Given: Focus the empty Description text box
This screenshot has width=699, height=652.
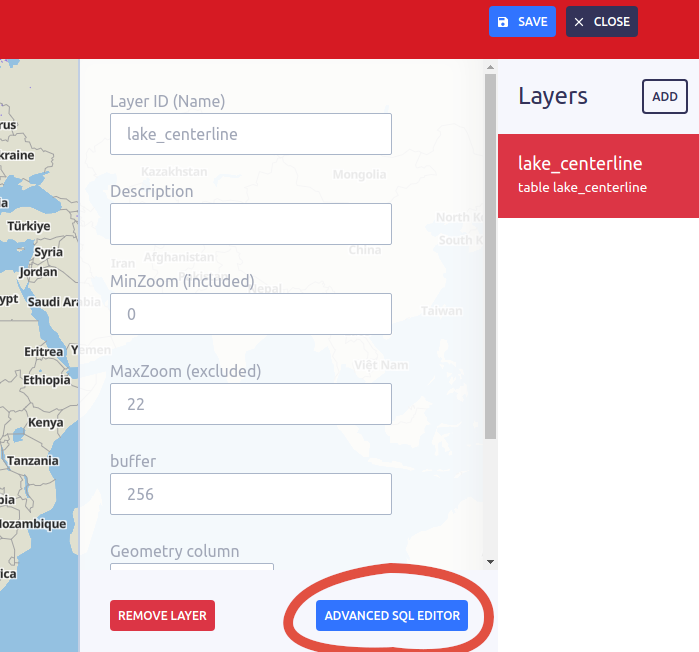Looking at the screenshot, I should (250, 224).
